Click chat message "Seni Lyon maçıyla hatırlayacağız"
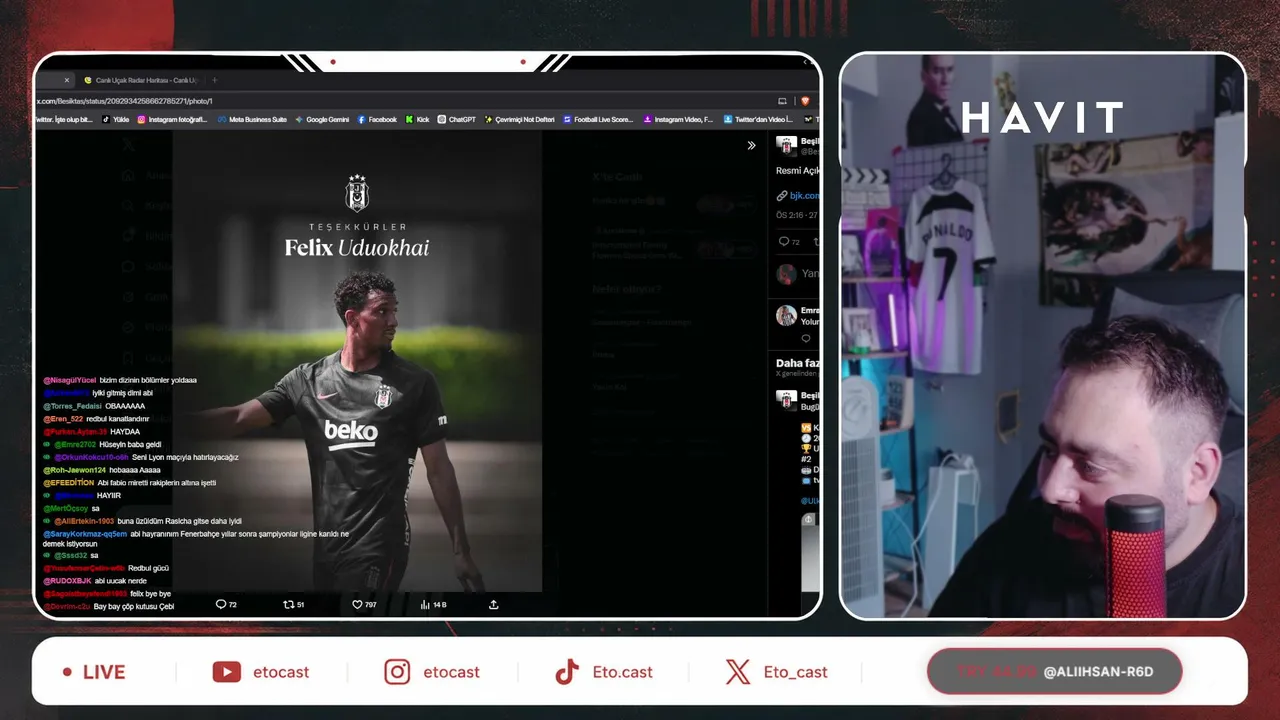The image size is (1280, 720). pos(185,457)
